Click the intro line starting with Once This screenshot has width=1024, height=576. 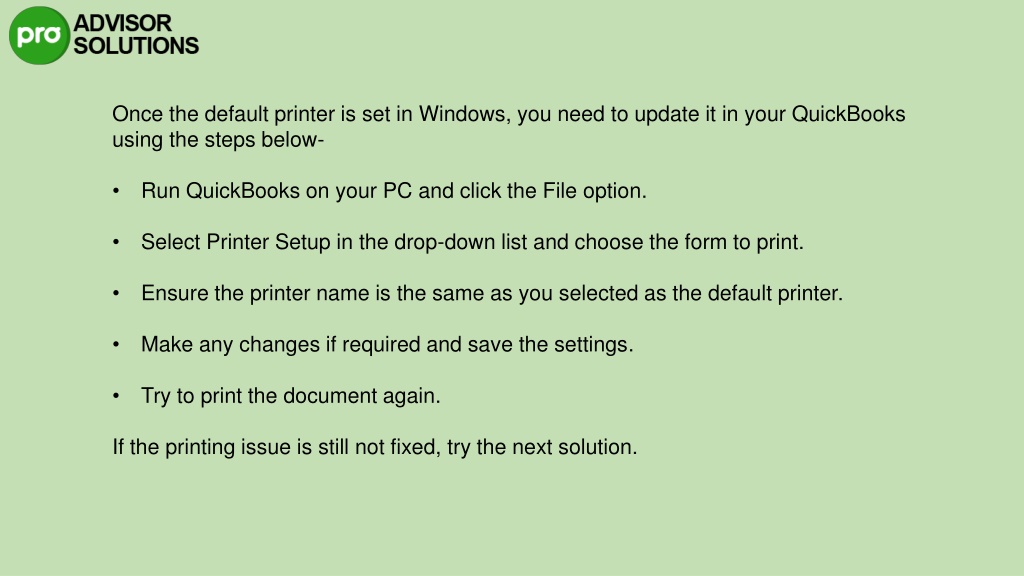509,114
